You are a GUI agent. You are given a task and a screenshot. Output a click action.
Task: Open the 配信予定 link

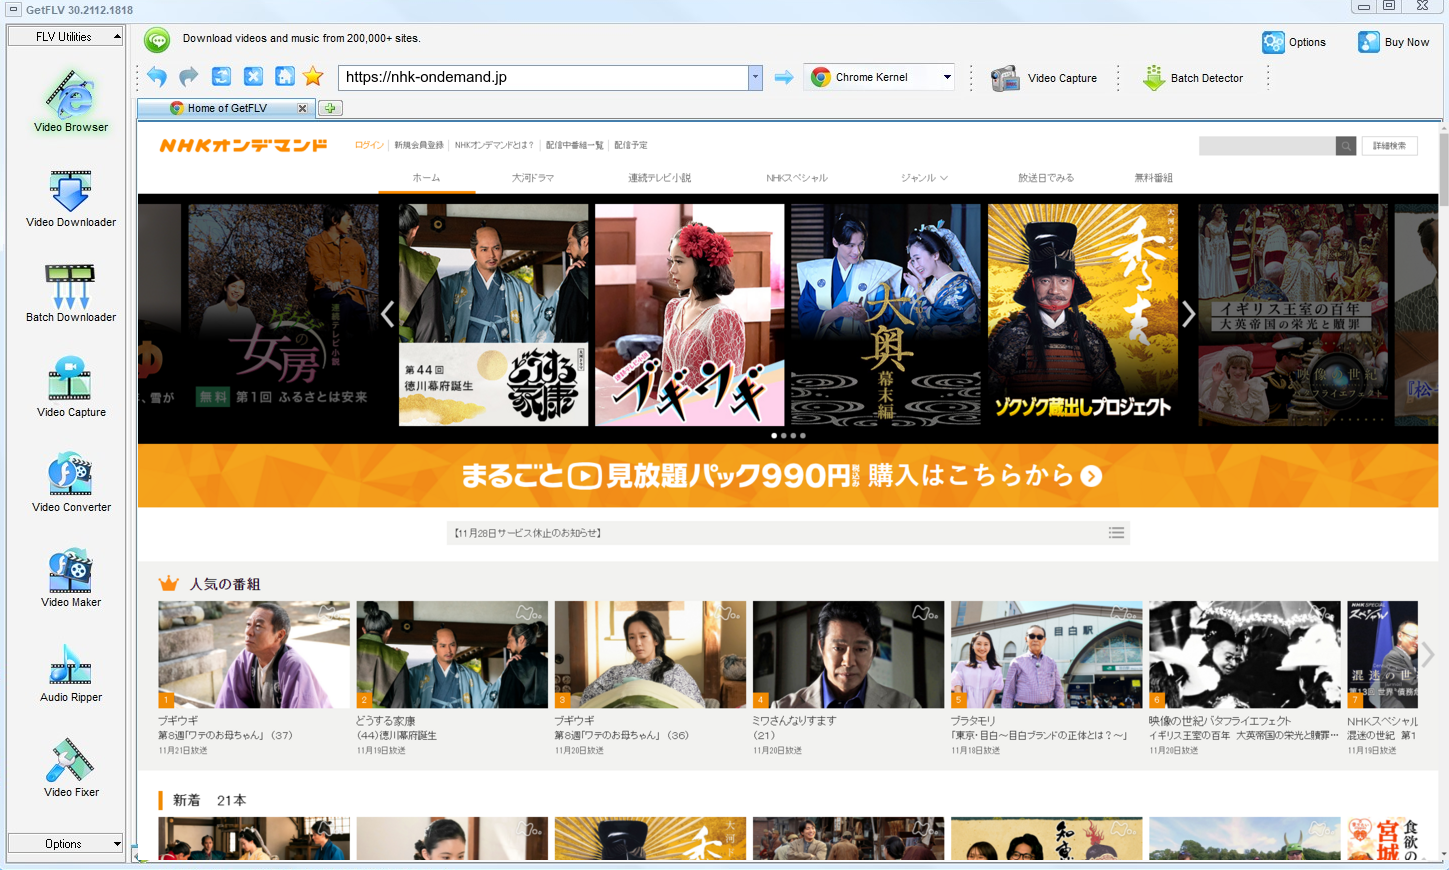631,145
